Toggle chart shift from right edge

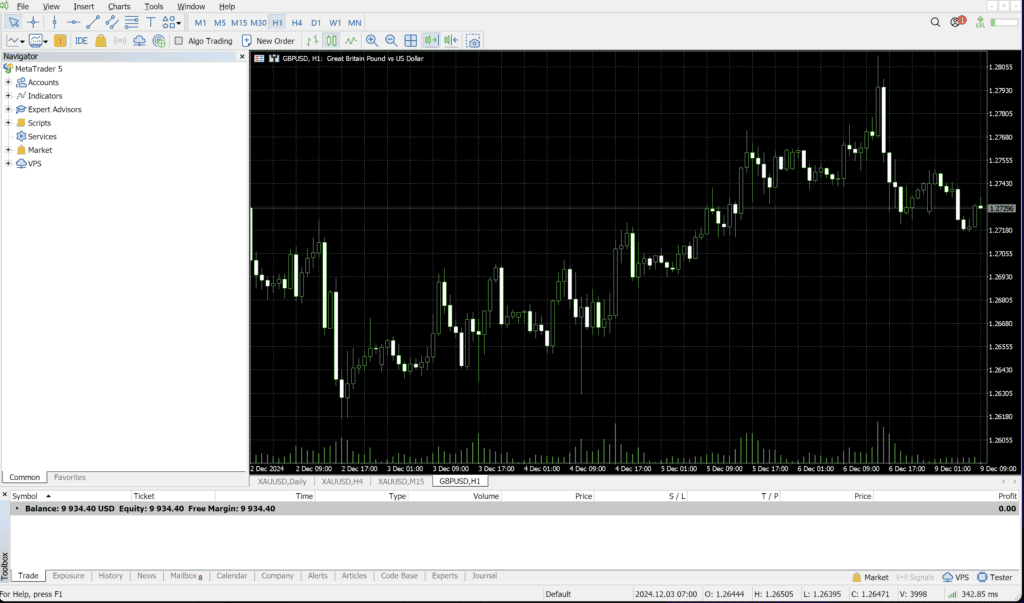pos(452,41)
